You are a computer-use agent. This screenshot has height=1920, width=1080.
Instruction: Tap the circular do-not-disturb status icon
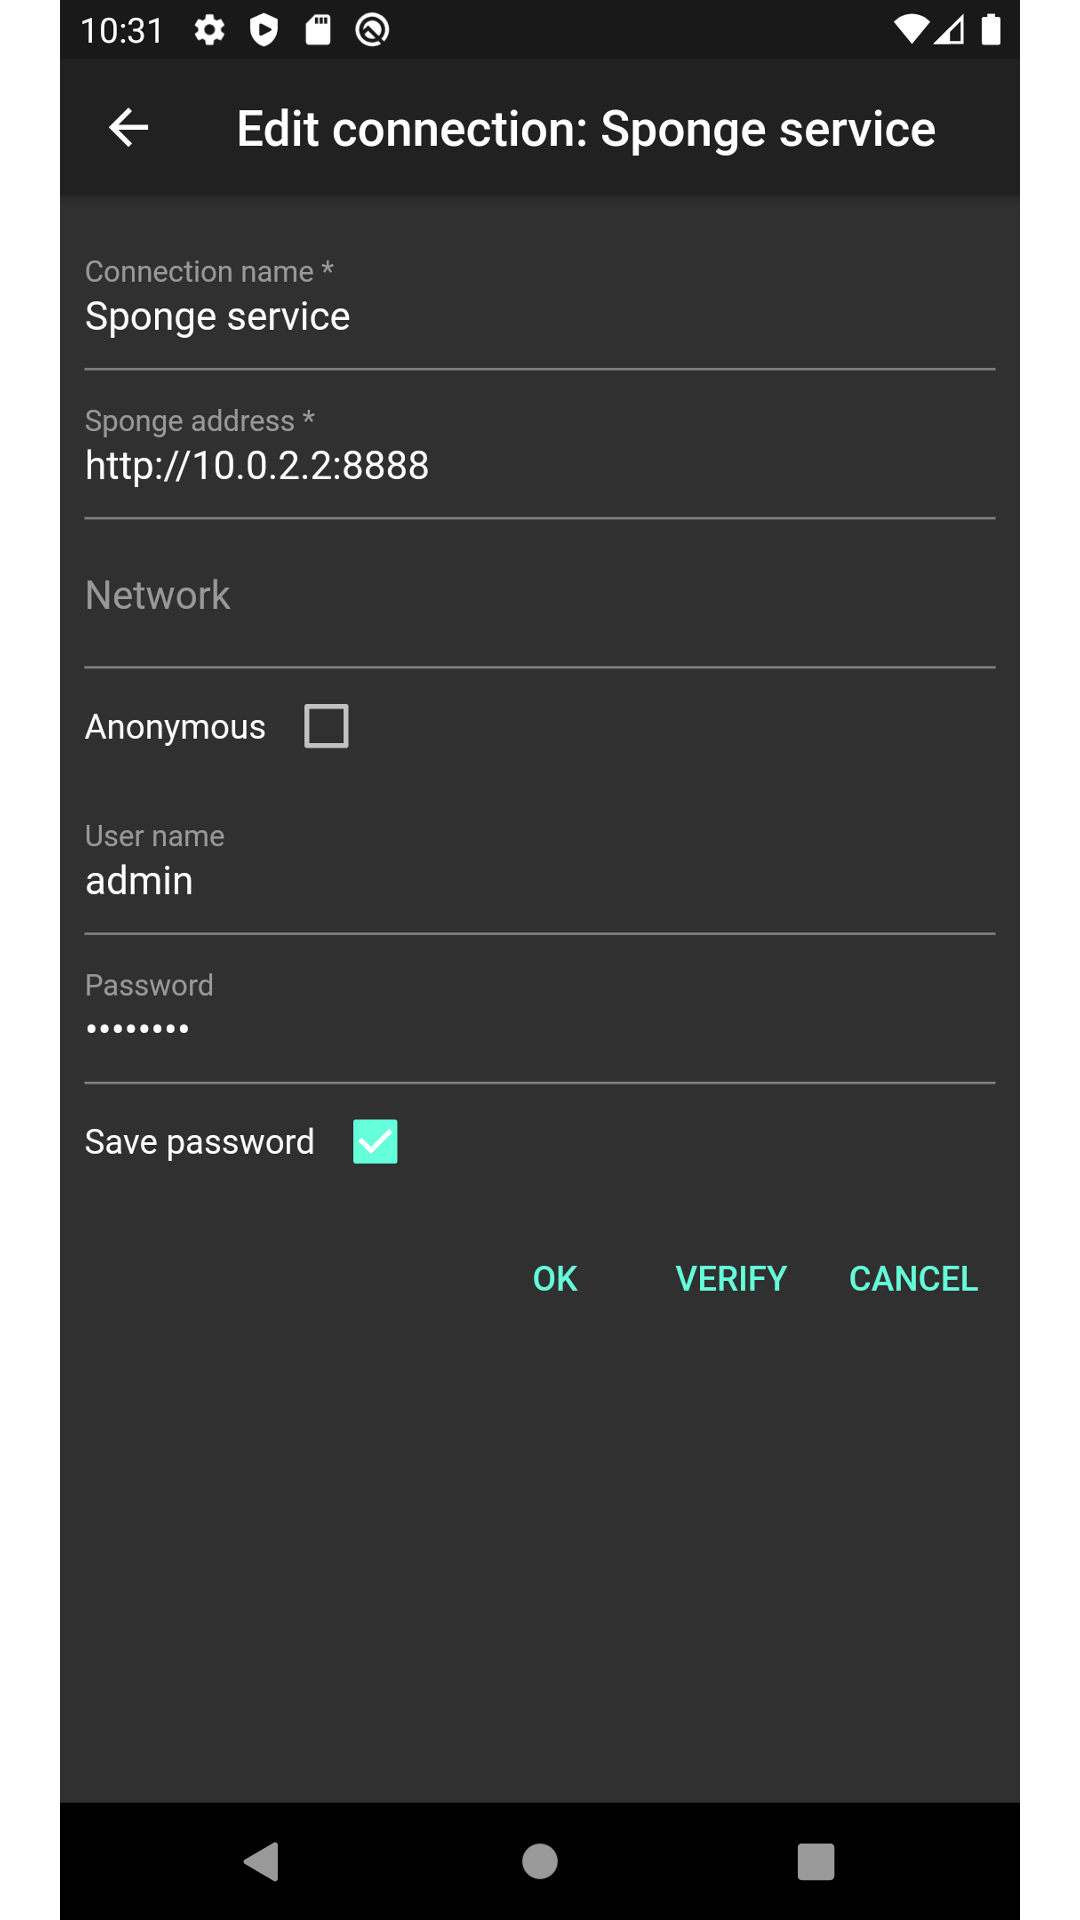point(372,30)
